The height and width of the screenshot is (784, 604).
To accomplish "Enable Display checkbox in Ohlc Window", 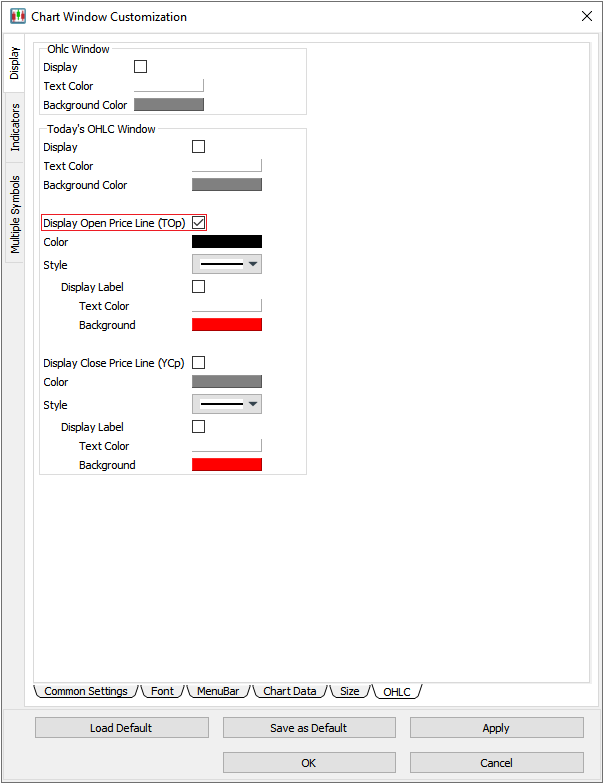I will (x=140, y=67).
